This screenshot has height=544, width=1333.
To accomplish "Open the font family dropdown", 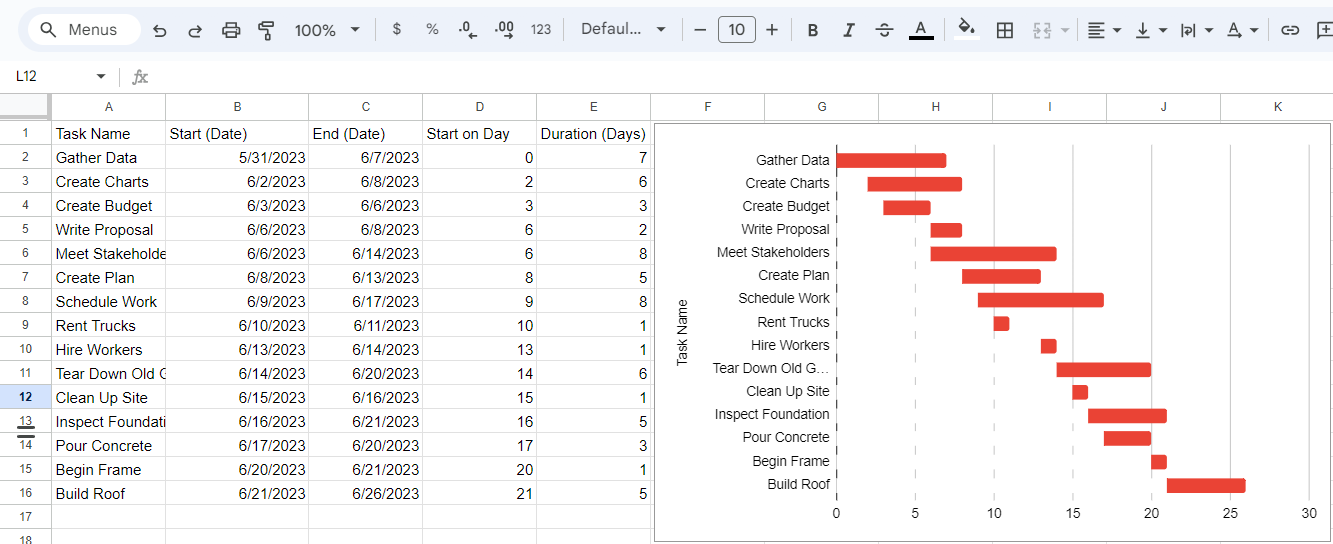I will pos(623,30).
